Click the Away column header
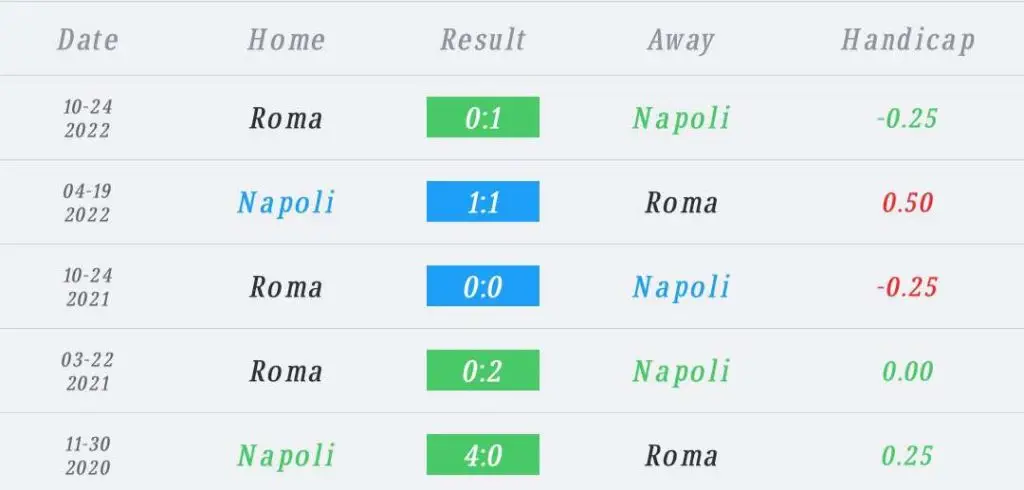Screen dimensions: 1024x490 pyautogui.click(x=680, y=41)
